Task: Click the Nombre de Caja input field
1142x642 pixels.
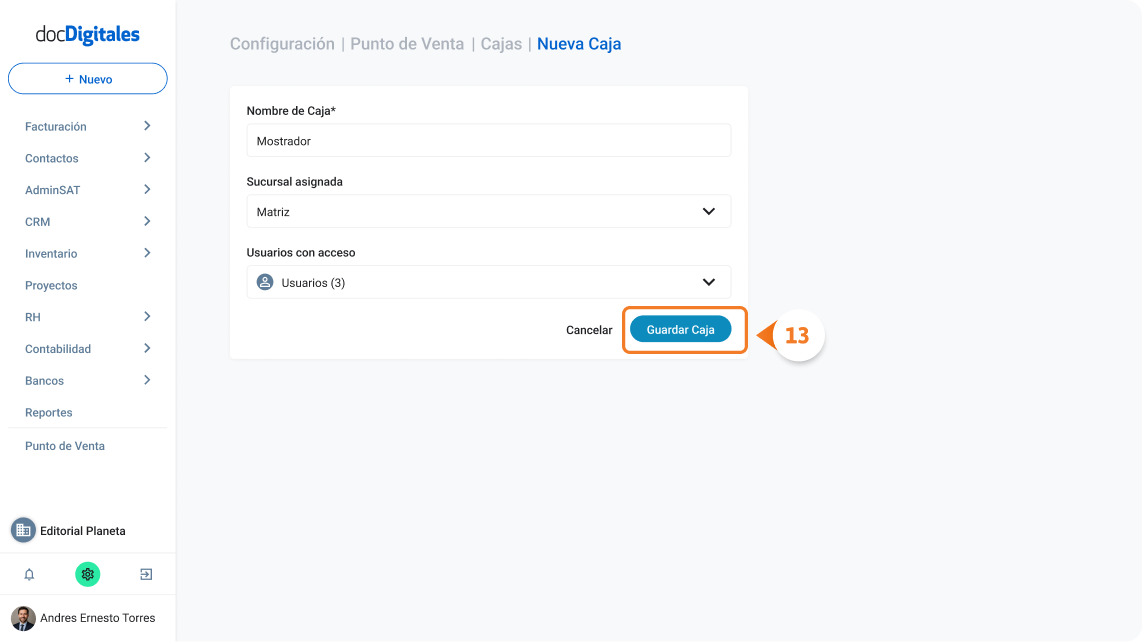Action: 489,141
